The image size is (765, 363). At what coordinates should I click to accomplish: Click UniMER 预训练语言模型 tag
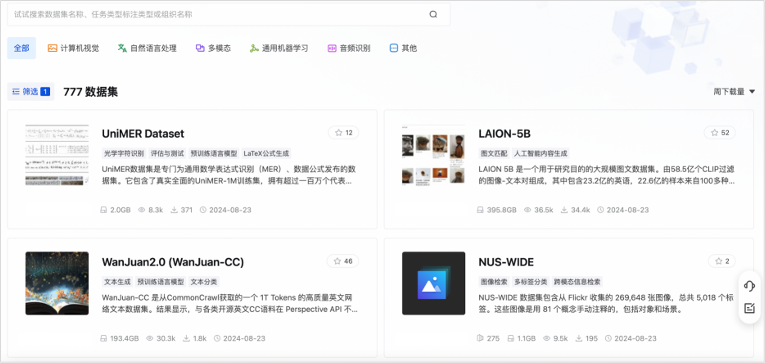coord(213,153)
